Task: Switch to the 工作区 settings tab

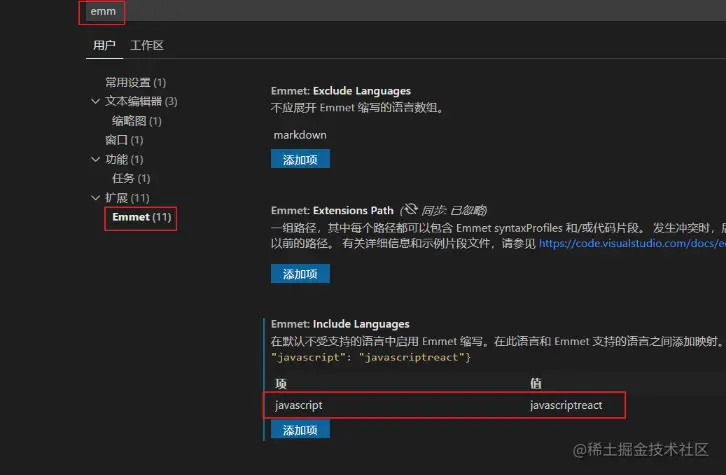Action: 147,45
